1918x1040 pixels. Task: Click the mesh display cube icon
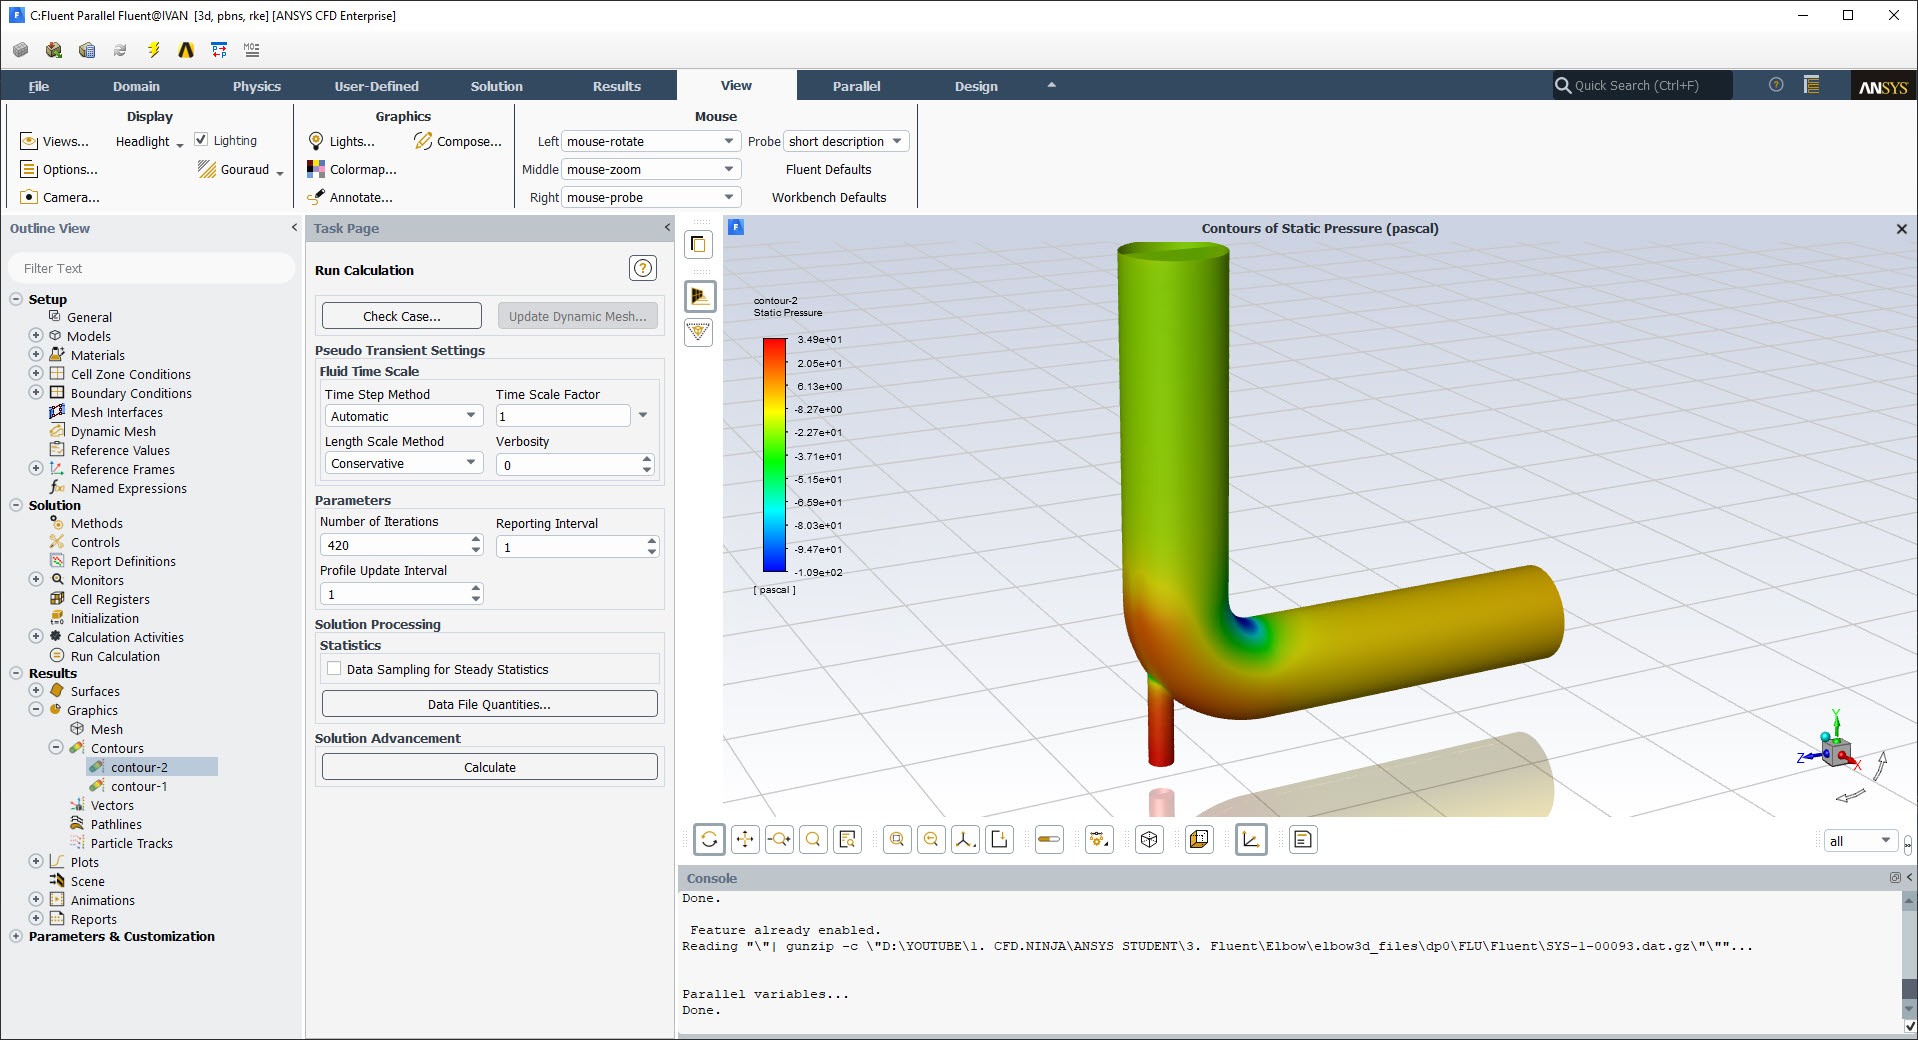click(1199, 840)
